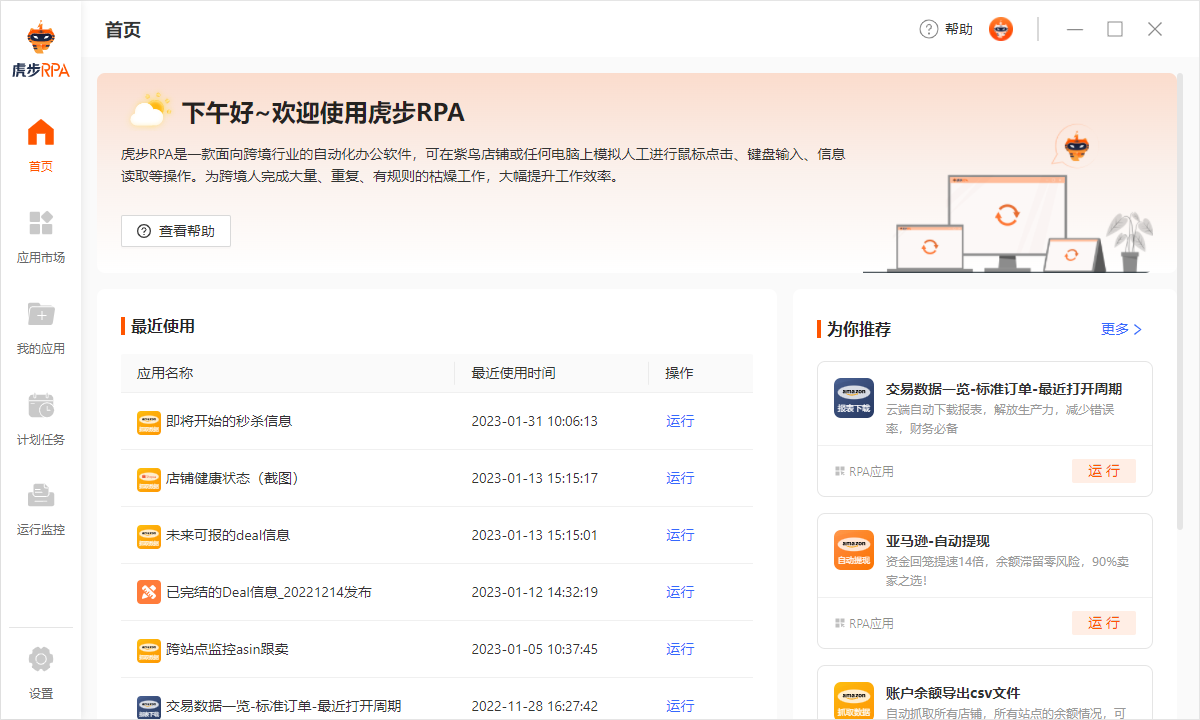The height and width of the screenshot is (720, 1200).
Task: Minimize the 虎步RPA window
Action: coord(1075,29)
